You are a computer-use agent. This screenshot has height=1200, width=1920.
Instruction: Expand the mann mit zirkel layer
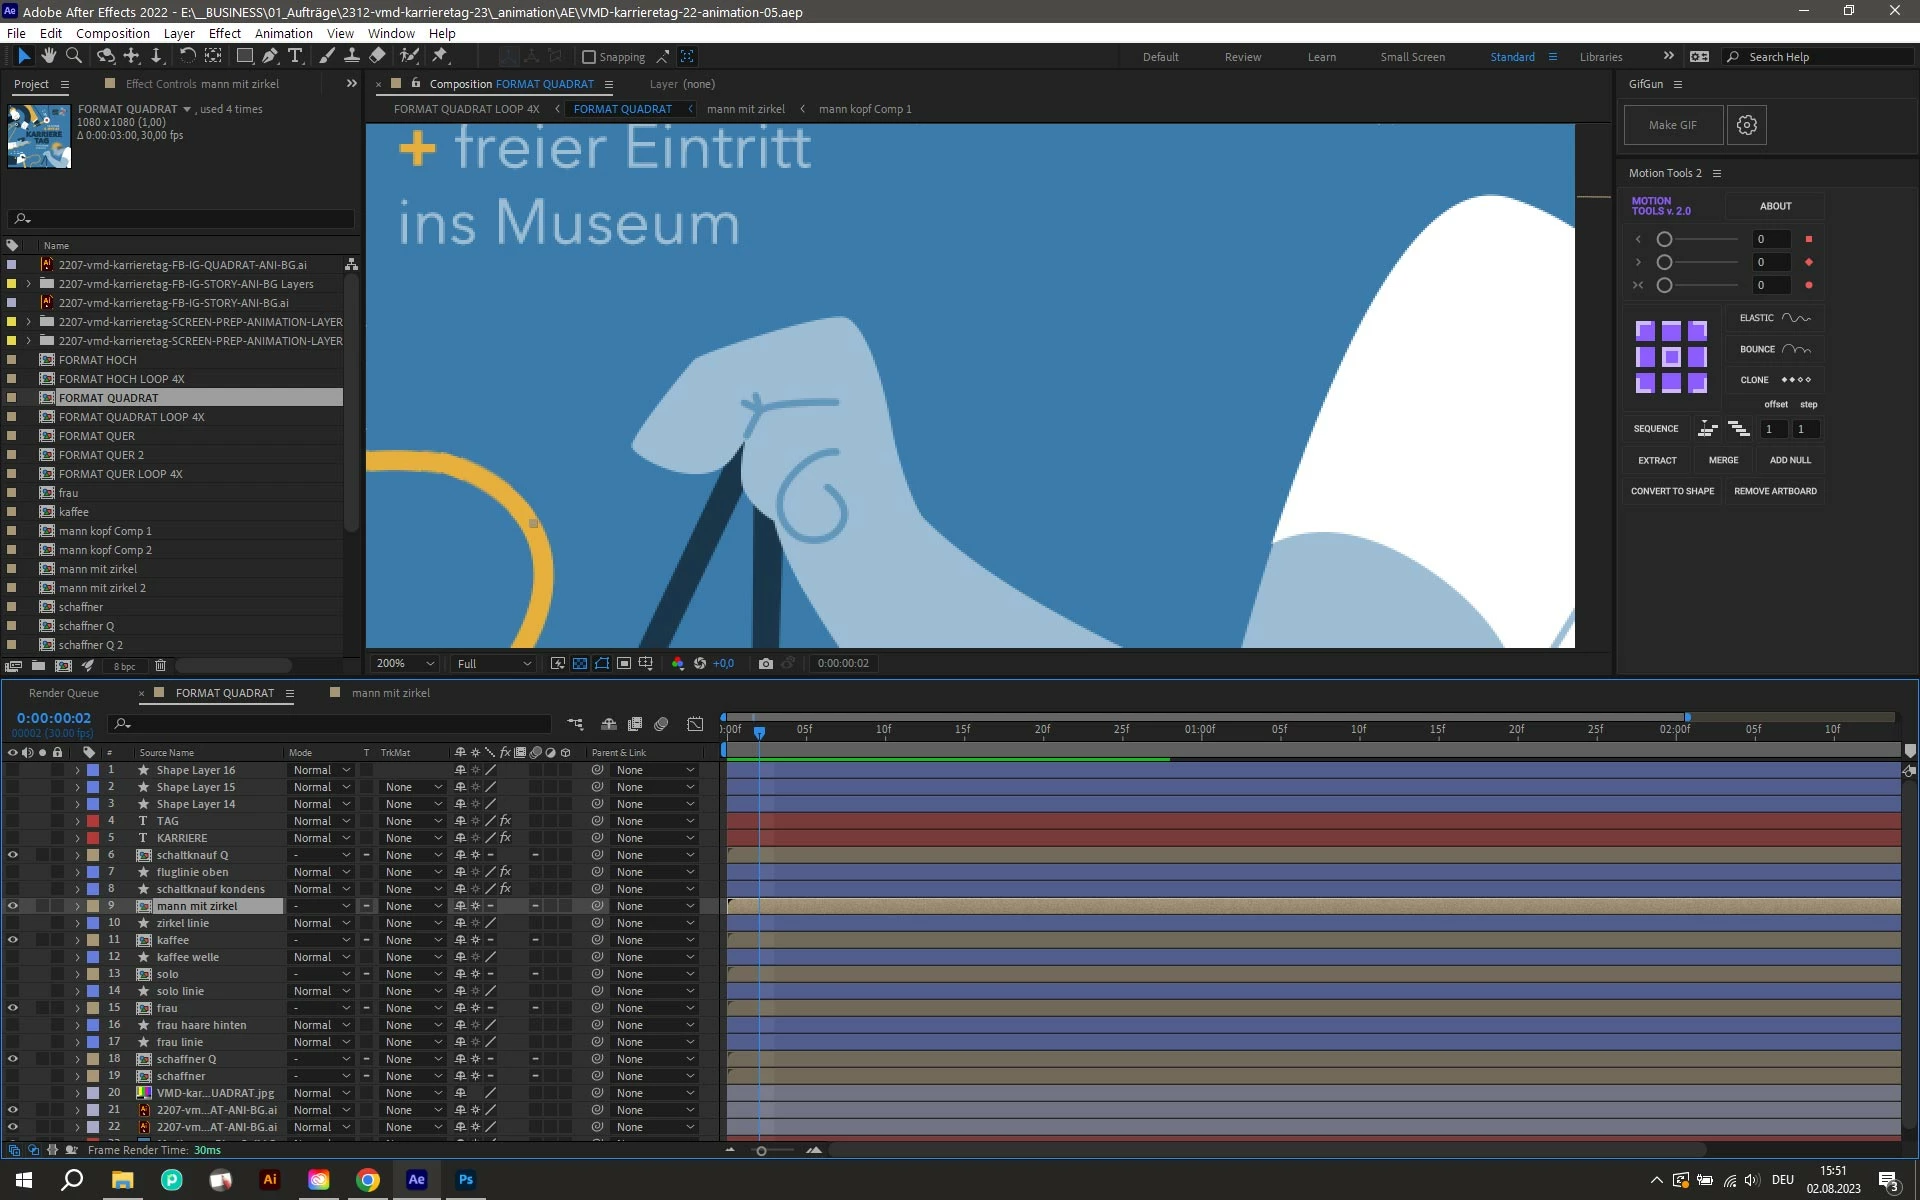77,906
